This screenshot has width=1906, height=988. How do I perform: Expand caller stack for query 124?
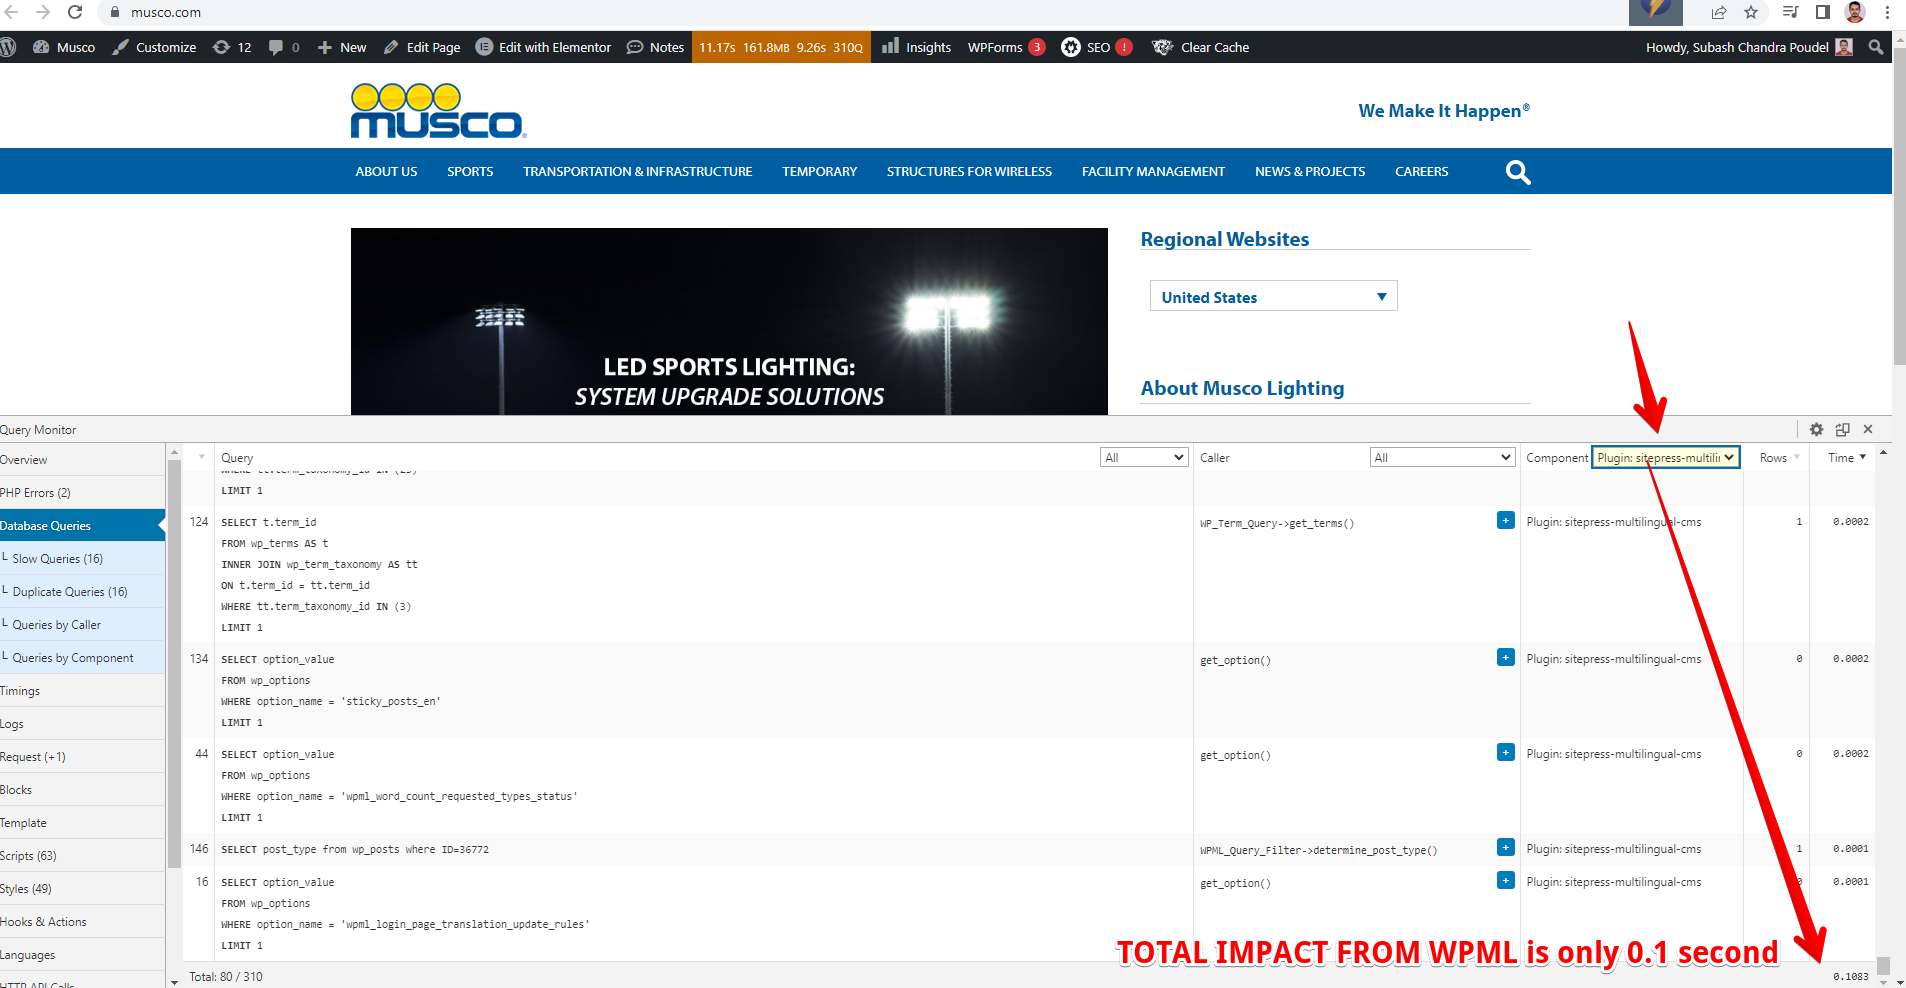pos(1505,520)
